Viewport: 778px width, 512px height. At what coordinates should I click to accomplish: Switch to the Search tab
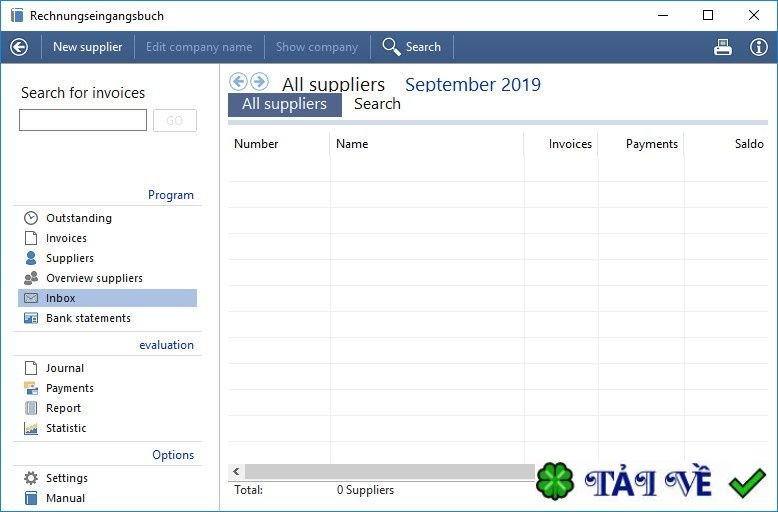(x=377, y=104)
